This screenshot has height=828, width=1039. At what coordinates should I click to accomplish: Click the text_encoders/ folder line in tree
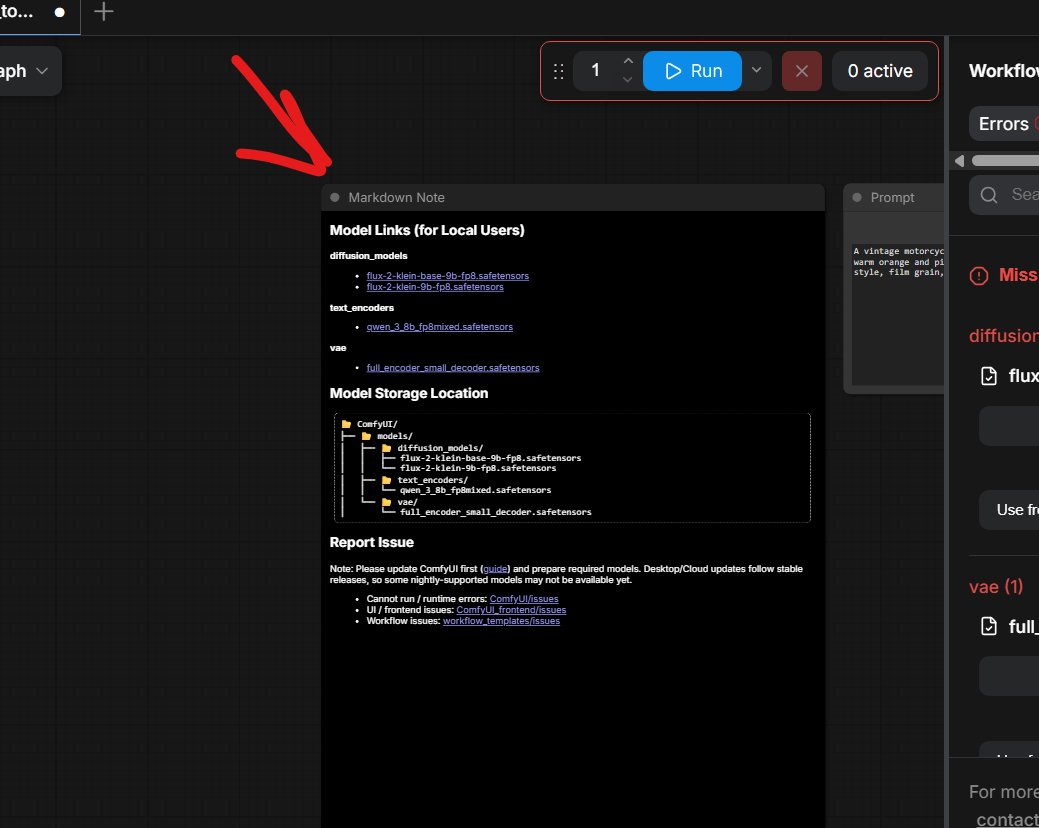425,480
